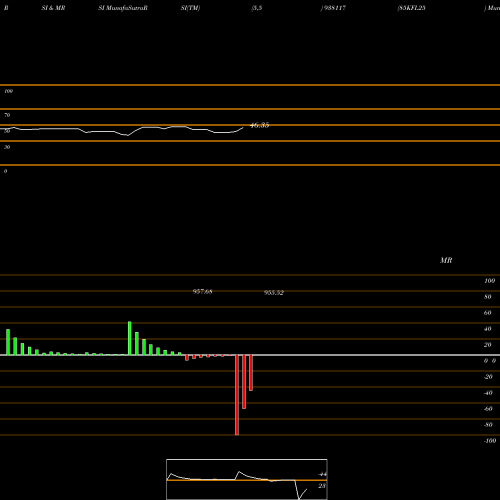Click the 'SI(TM)' header text
Viewport: 500px width, 500px height.
[x=190, y=8]
